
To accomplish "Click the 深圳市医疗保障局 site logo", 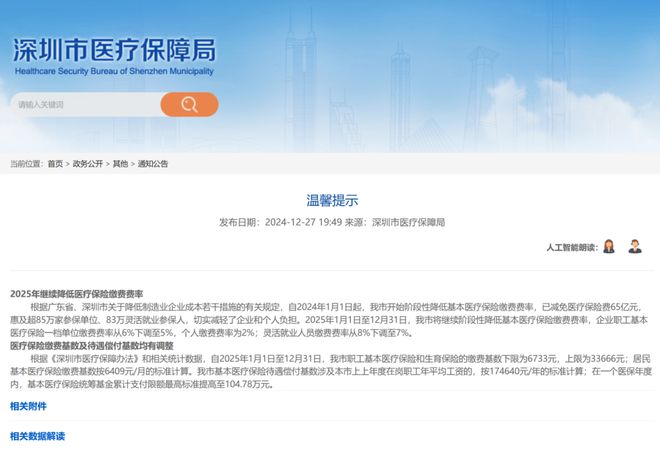I will pos(113,52).
